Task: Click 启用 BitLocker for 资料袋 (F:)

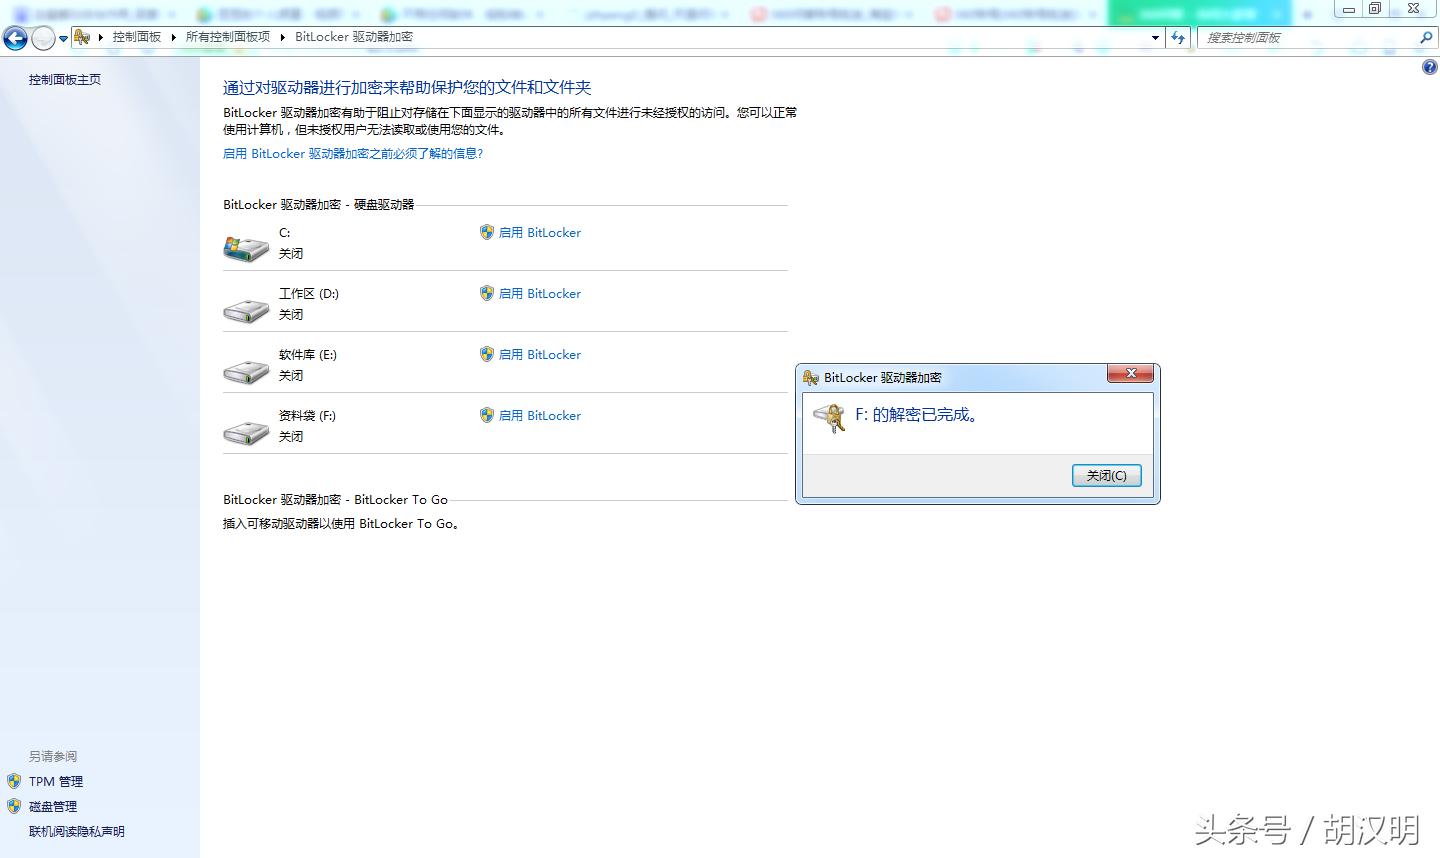Action: (539, 416)
